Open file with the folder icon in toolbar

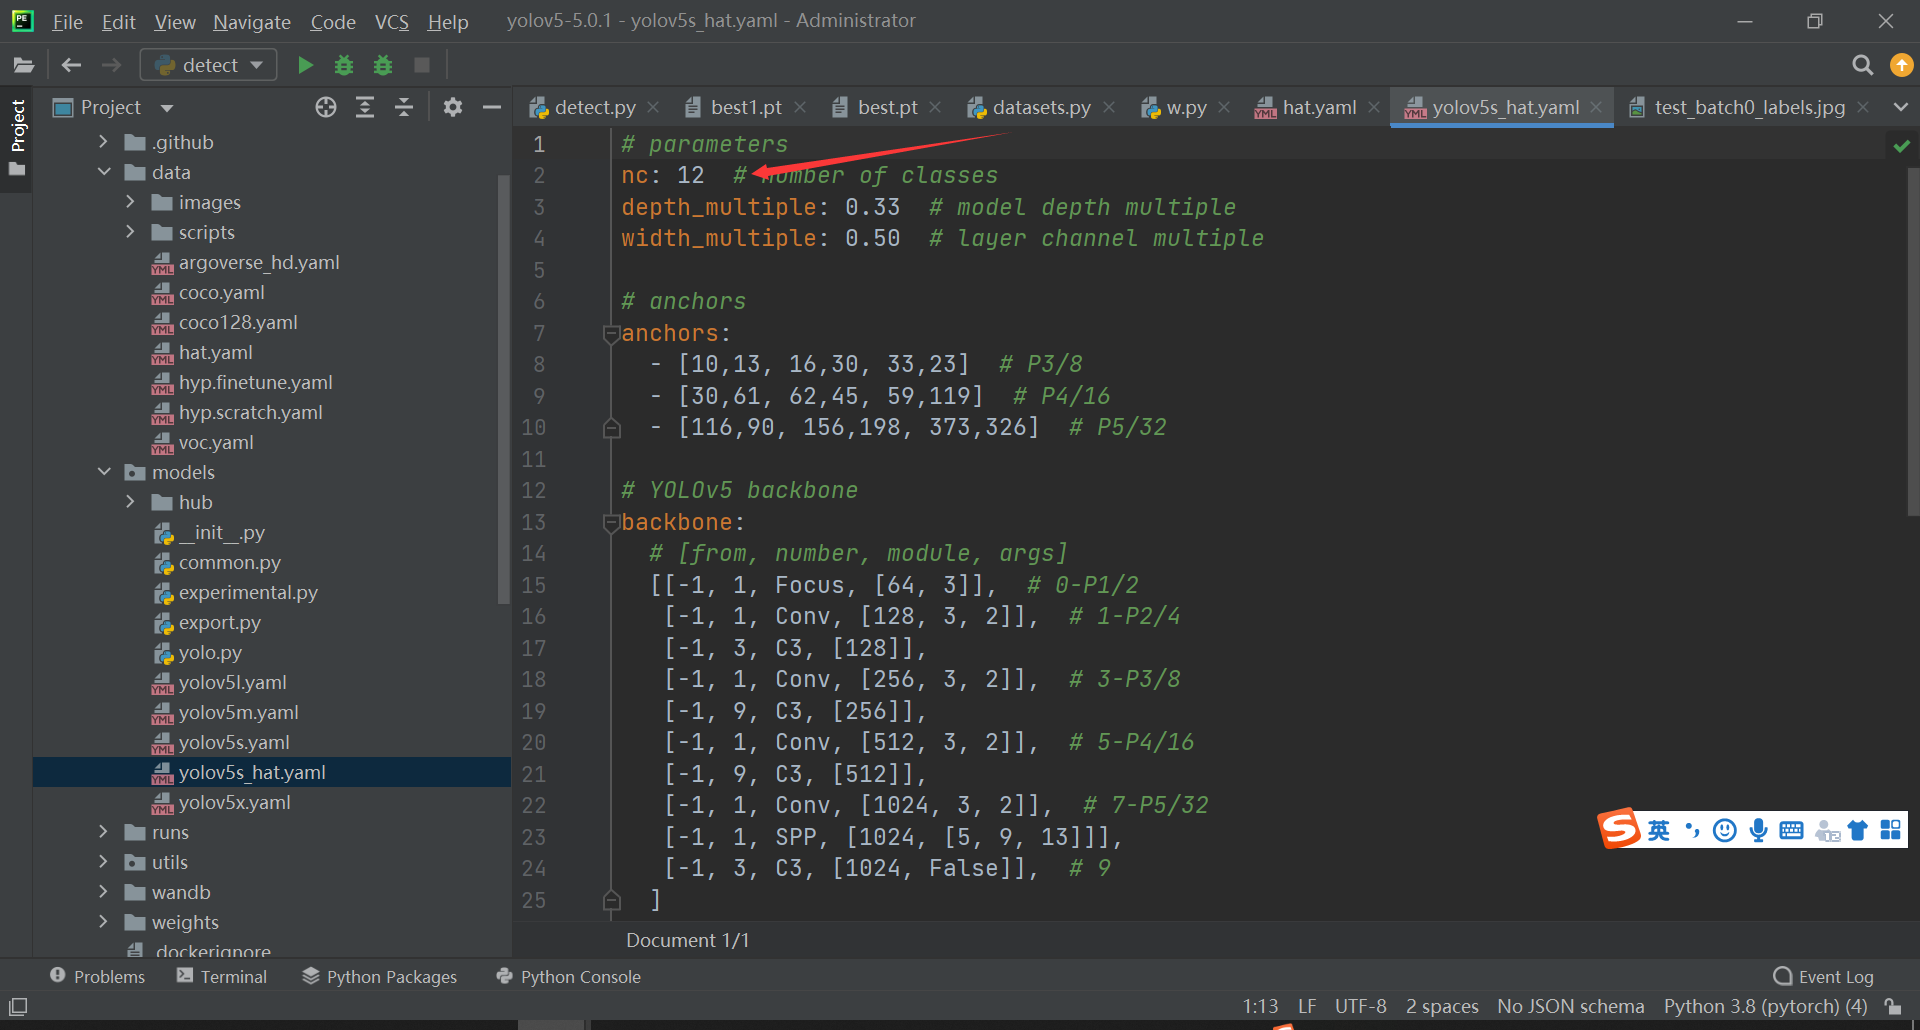[x=24, y=65]
